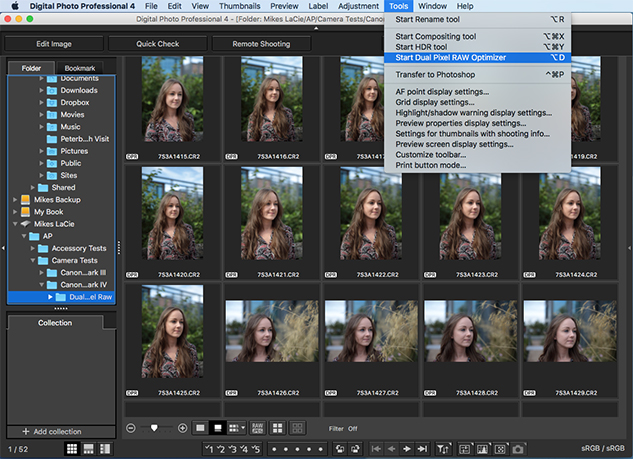The image size is (633, 459).
Task: Apply check mark 4 to image
Action: 244,449
